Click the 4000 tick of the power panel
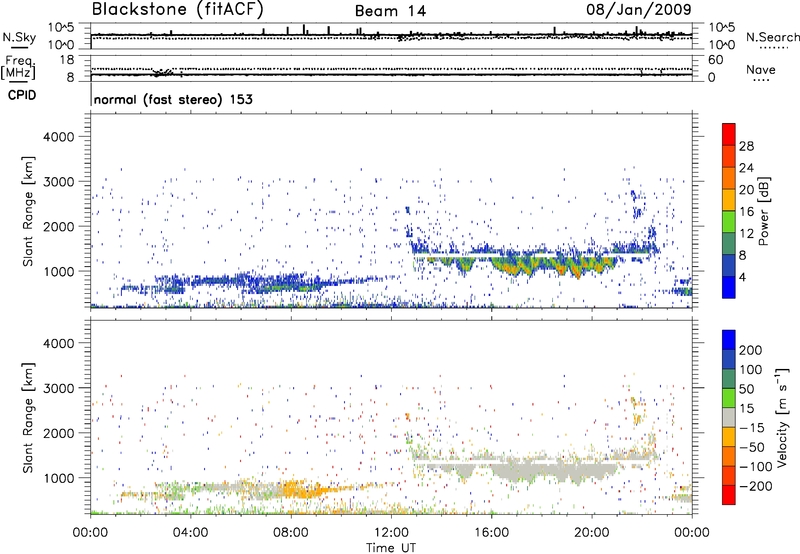Image resolution: width=800 pixels, height=554 pixels. click(x=58, y=137)
